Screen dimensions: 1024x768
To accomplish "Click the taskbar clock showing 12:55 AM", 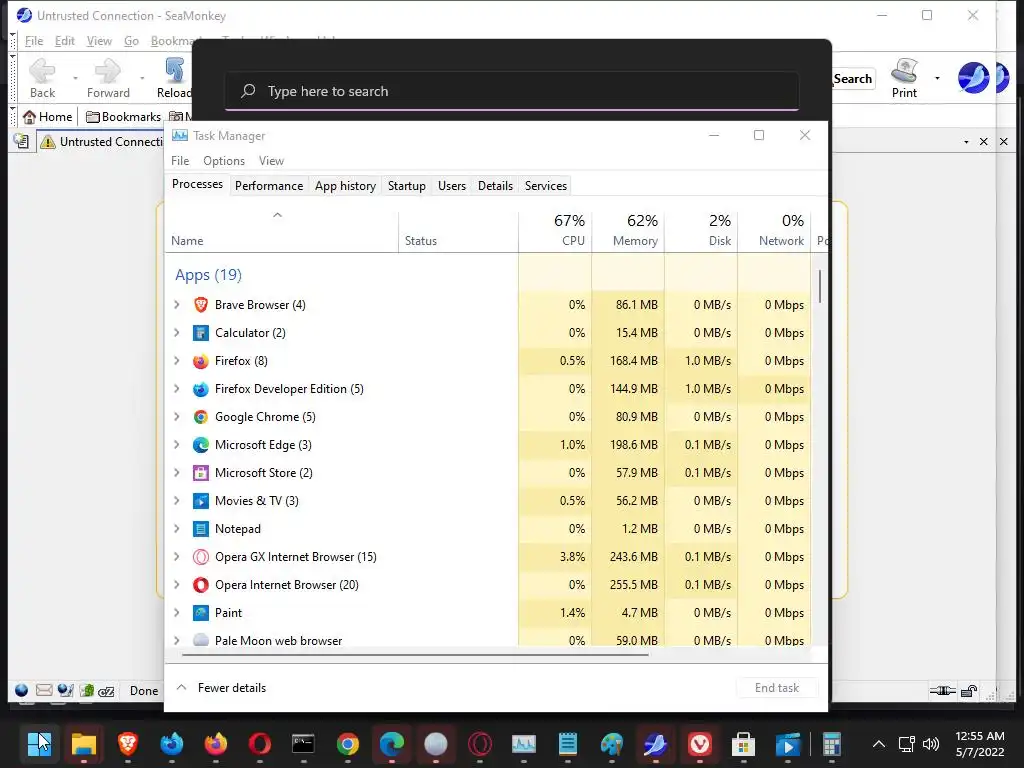I will pyautogui.click(x=980, y=744).
